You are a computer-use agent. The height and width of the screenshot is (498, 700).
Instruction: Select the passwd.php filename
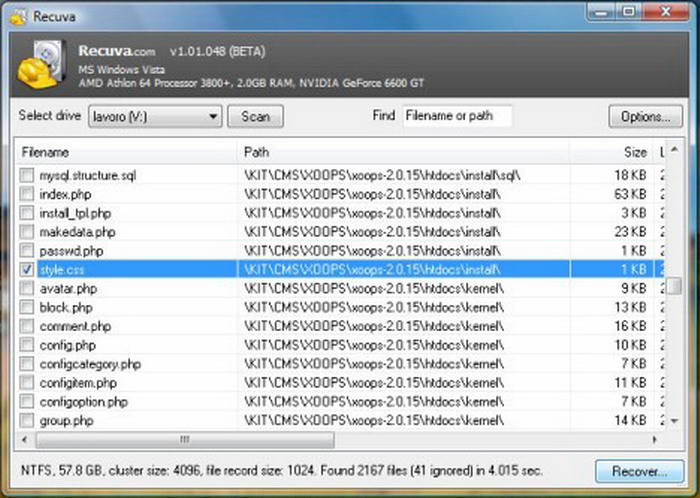(71, 251)
